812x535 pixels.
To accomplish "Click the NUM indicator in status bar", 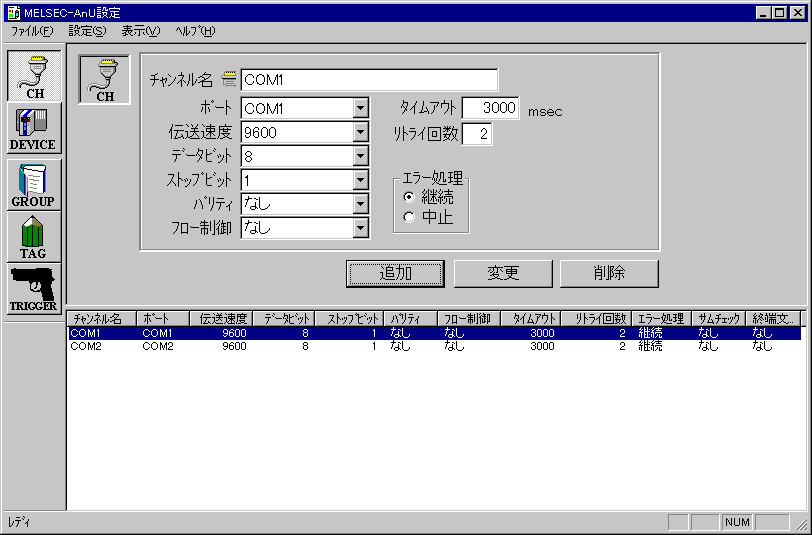I will tap(737, 523).
